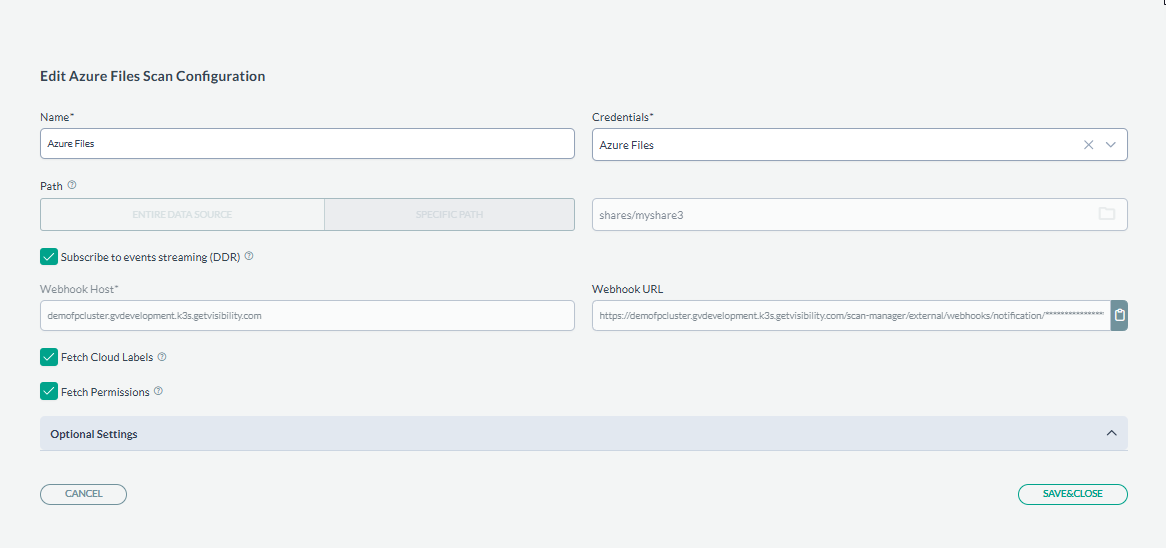Copy Webhook URL using clipboard icon
1166x548 pixels.
click(x=1119, y=315)
